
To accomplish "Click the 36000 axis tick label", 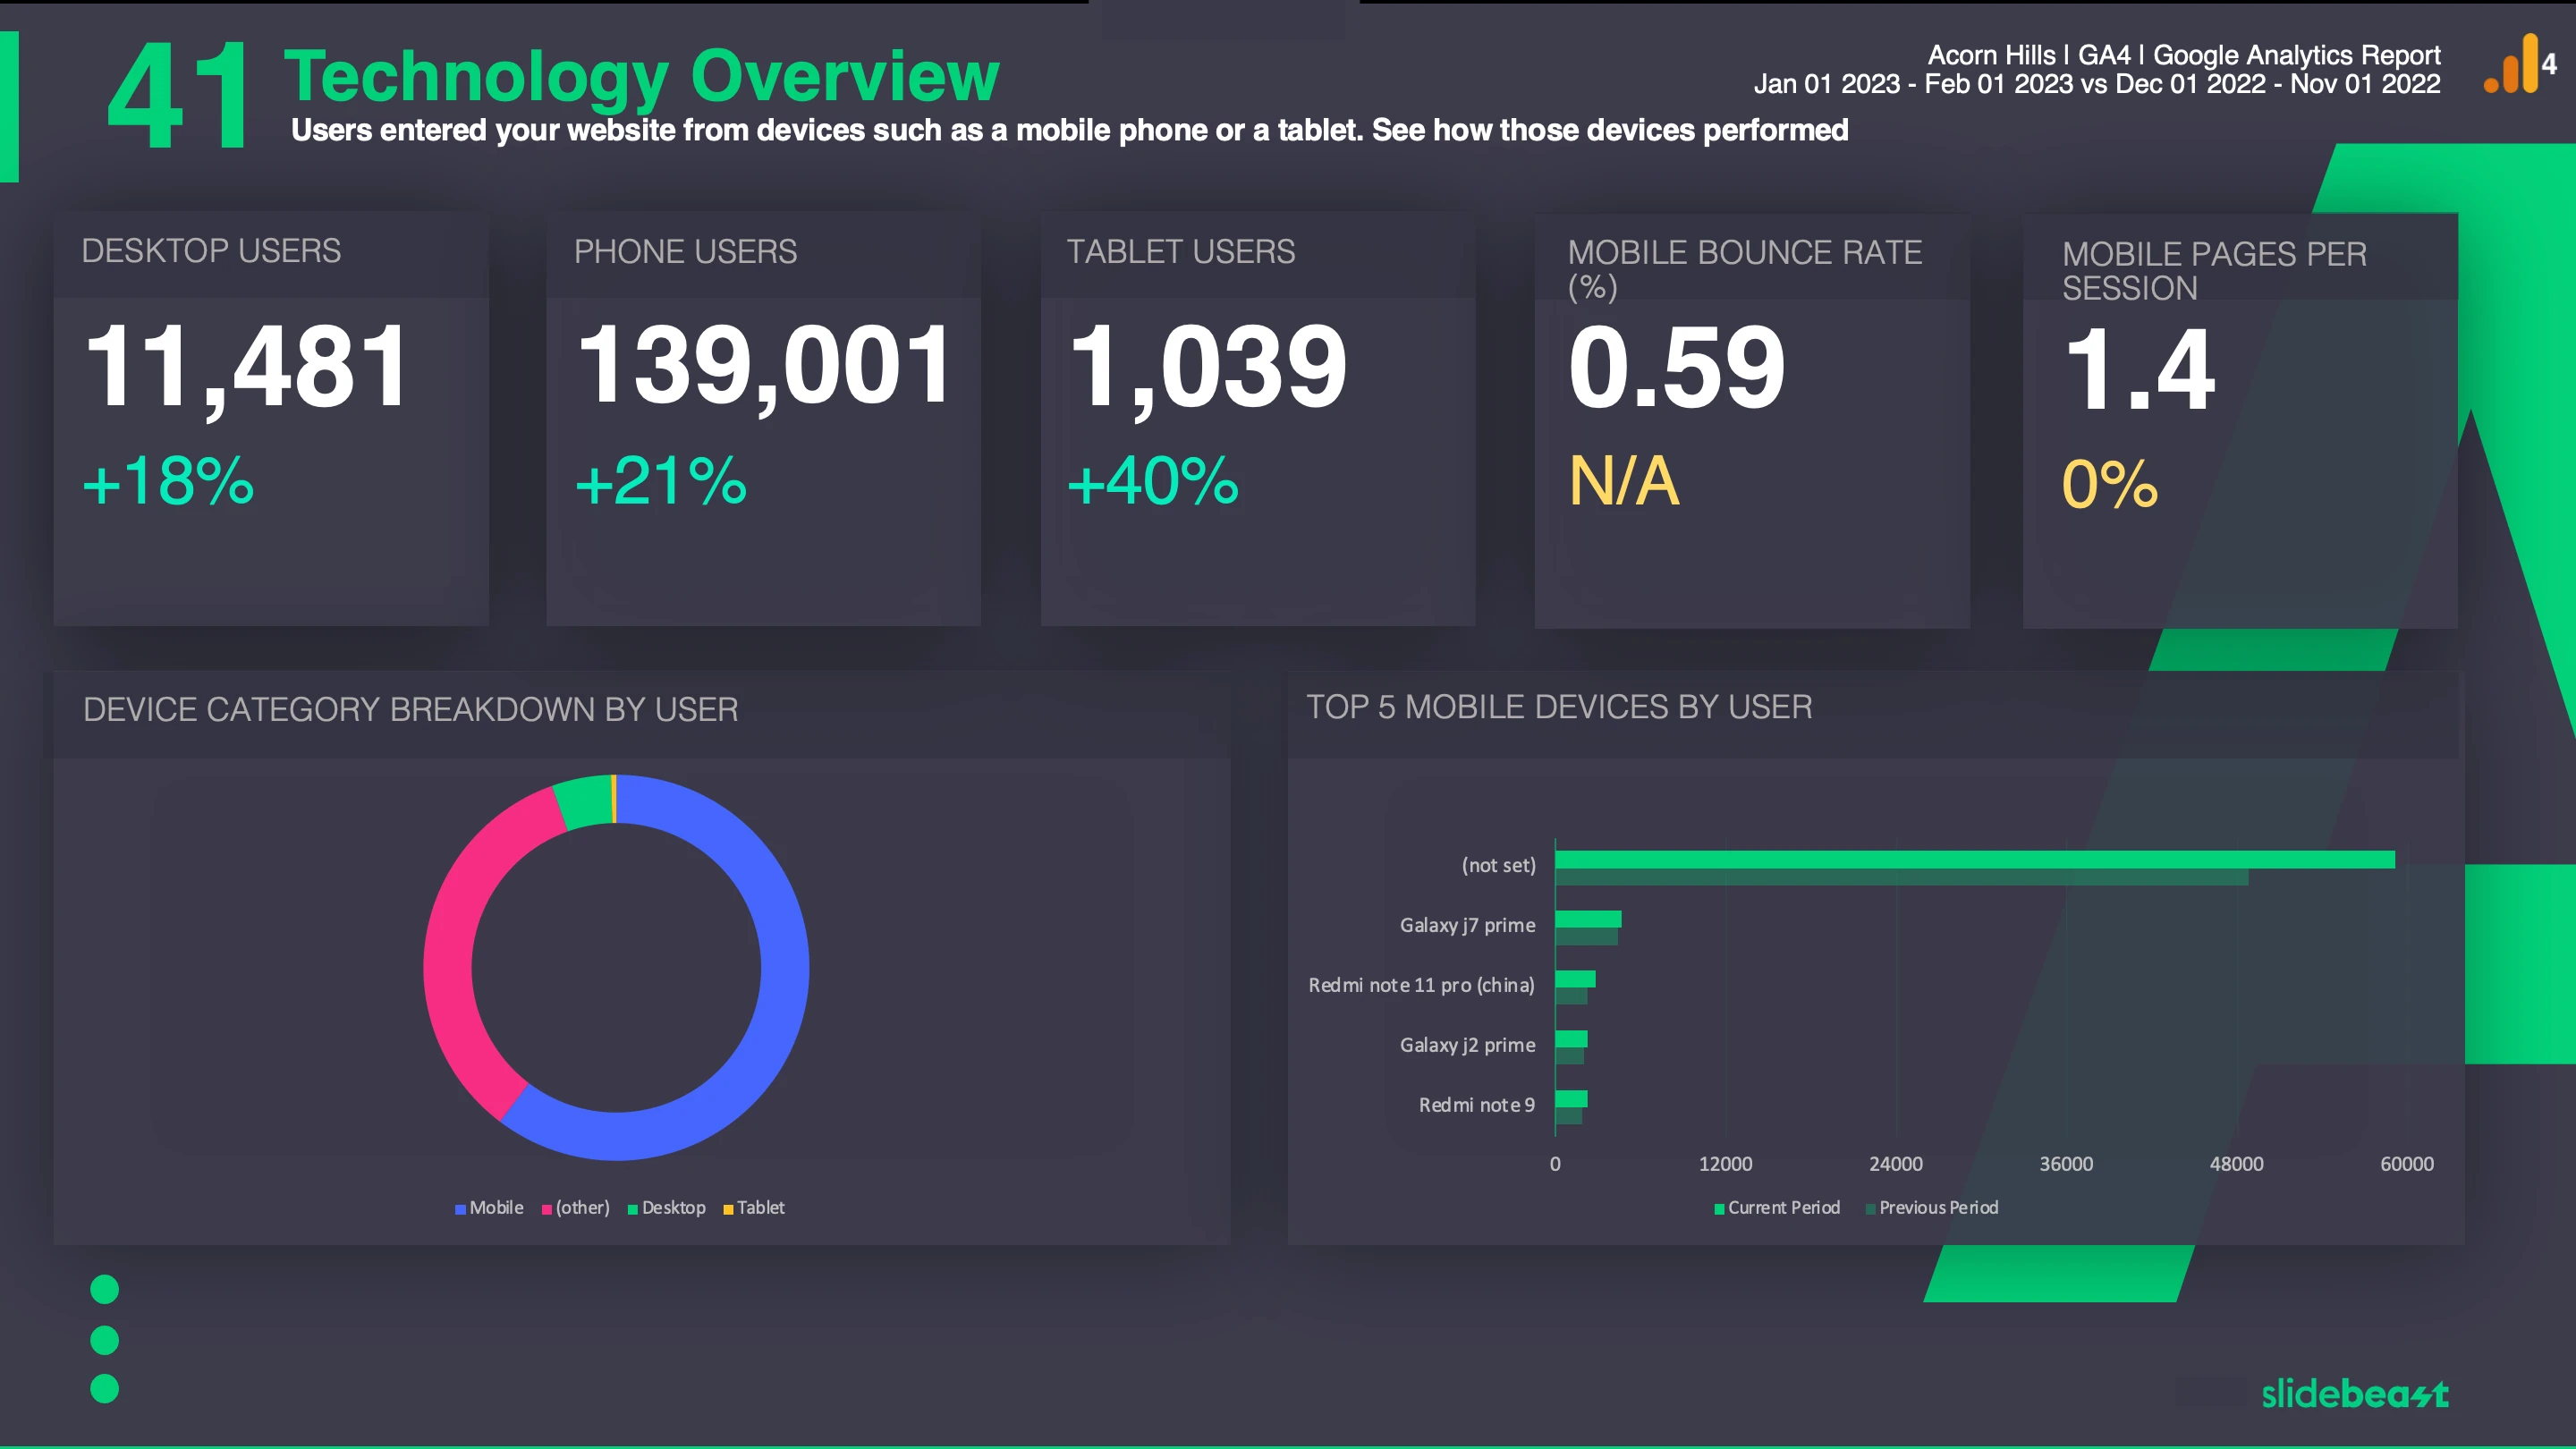I will (x=2066, y=1164).
